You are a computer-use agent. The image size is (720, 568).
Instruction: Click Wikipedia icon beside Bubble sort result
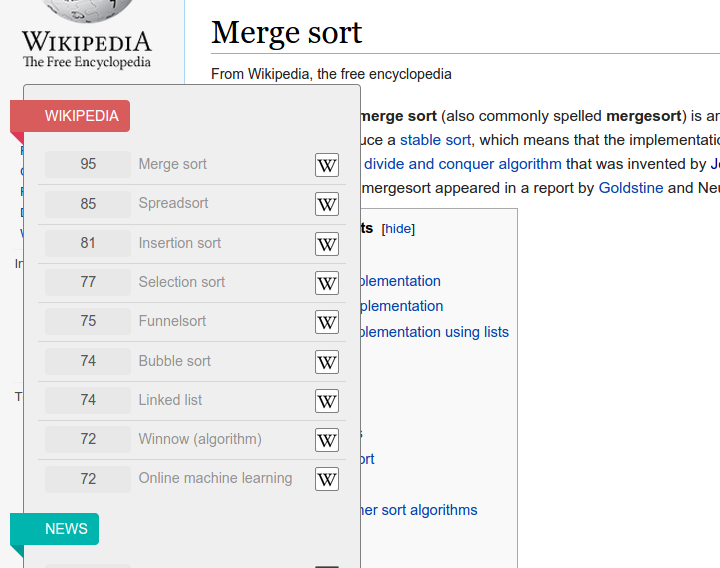(327, 362)
